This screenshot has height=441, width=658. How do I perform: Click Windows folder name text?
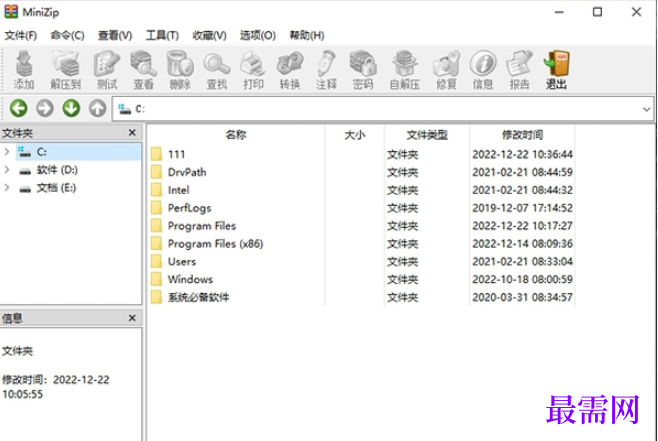tap(191, 279)
